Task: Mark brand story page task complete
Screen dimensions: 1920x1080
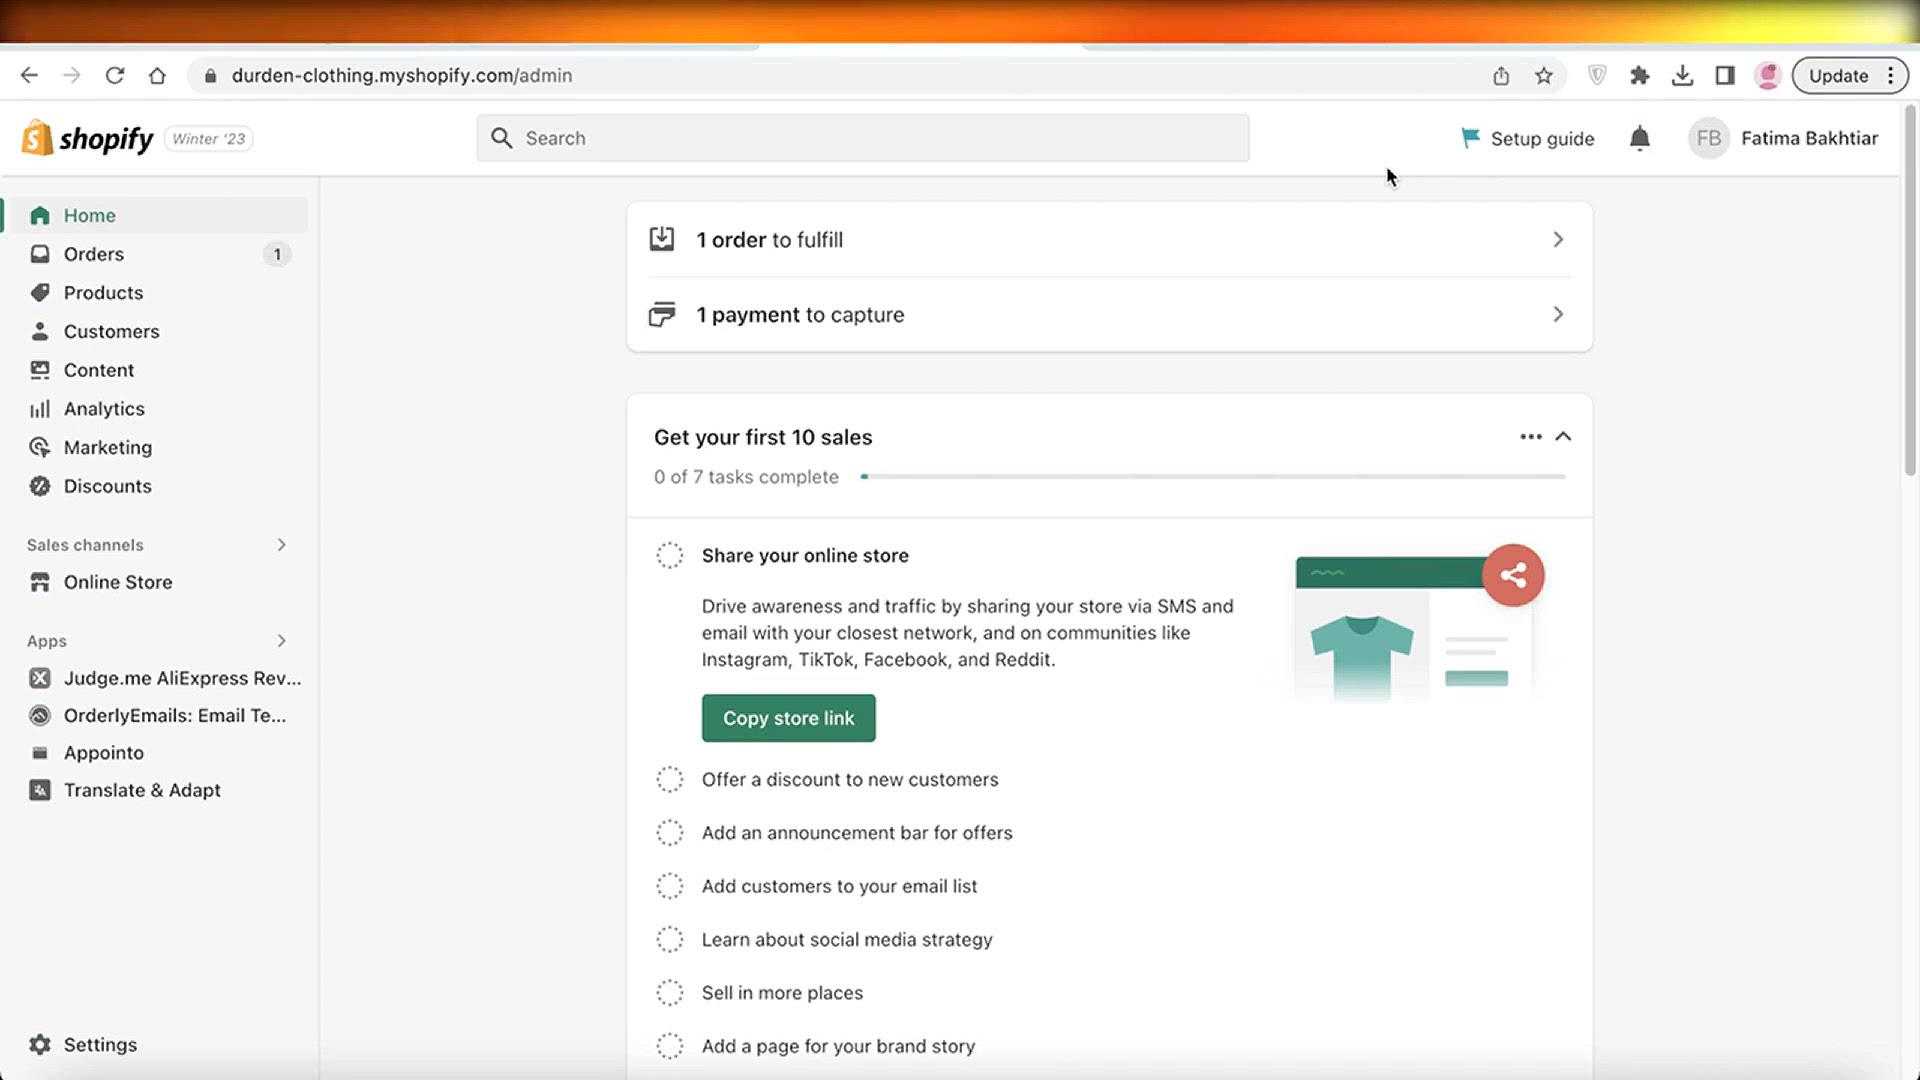Action: pos(670,1046)
